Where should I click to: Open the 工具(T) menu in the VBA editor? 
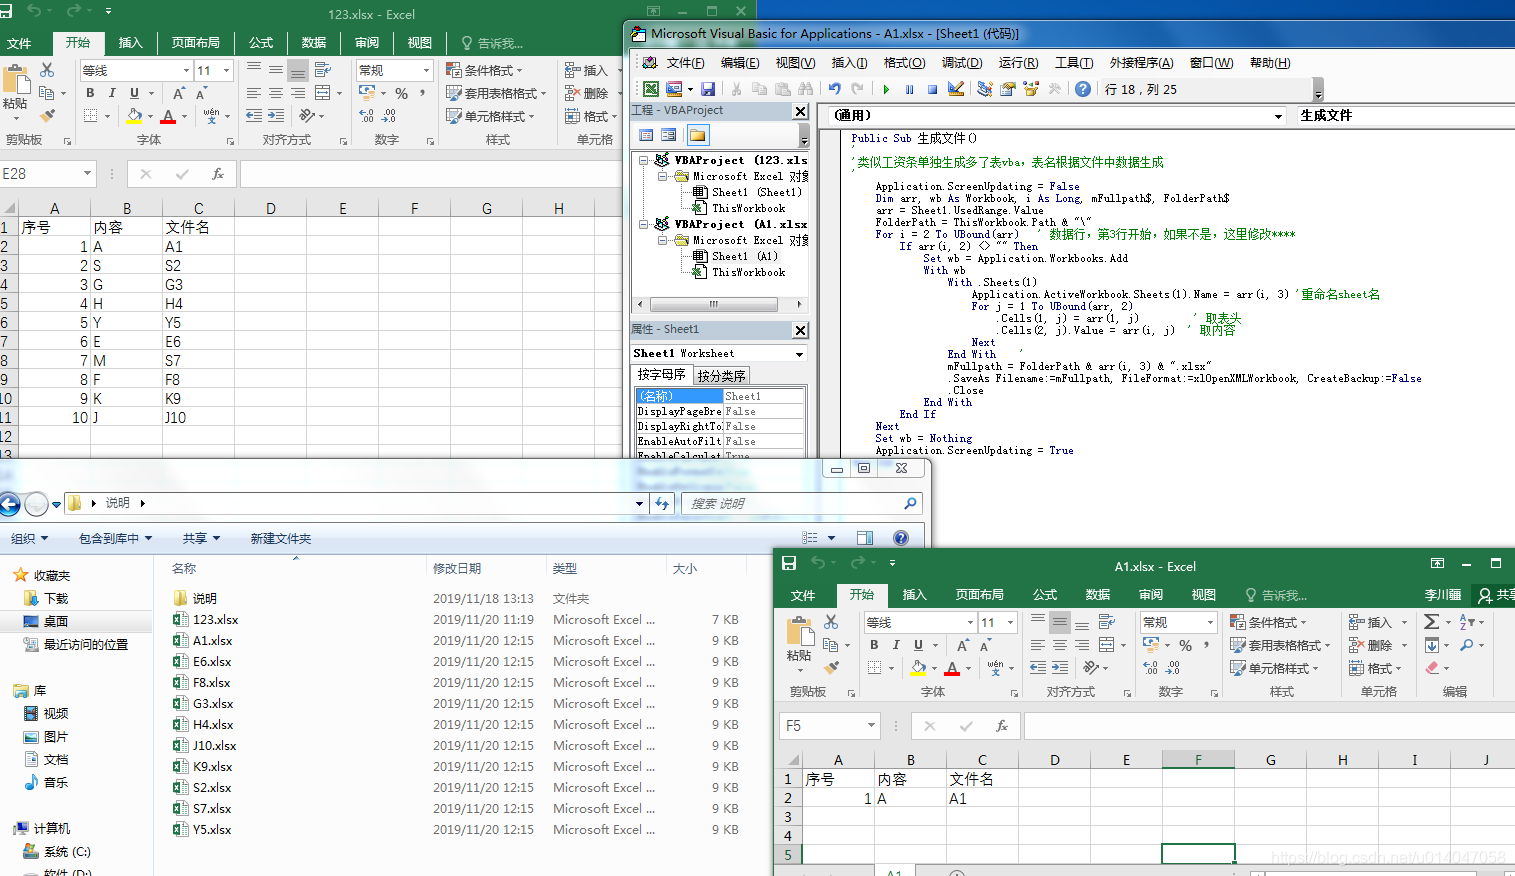tap(1074, 62)
